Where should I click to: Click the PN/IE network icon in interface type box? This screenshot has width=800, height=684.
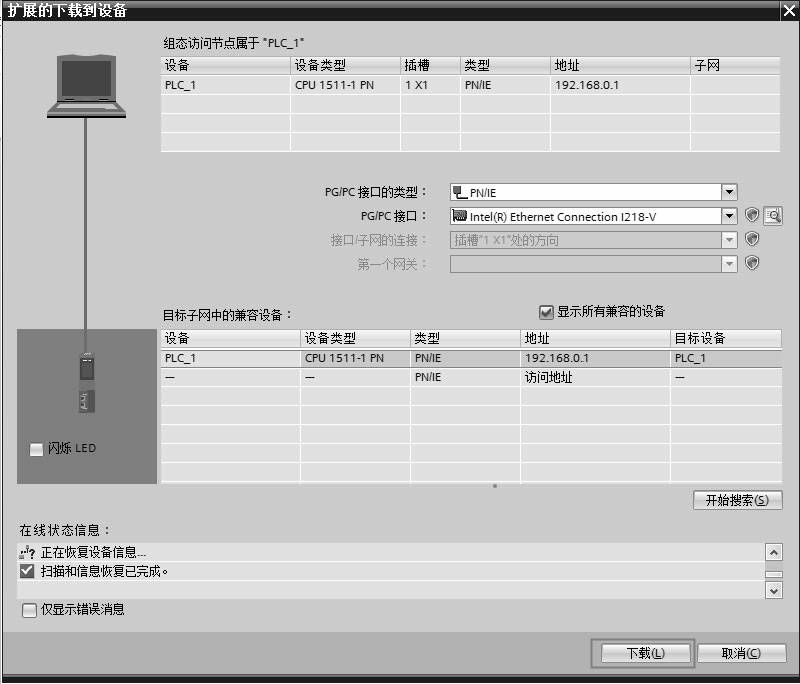(460, 192)
